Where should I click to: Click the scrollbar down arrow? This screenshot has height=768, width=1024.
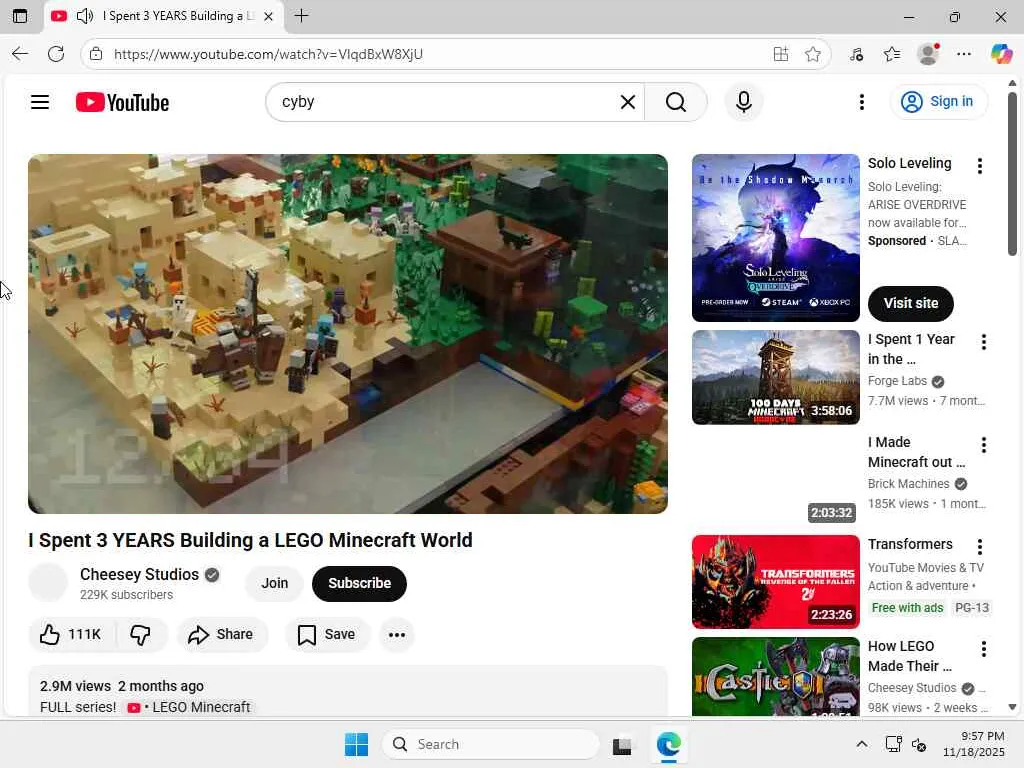click(x=1012, y=707)
